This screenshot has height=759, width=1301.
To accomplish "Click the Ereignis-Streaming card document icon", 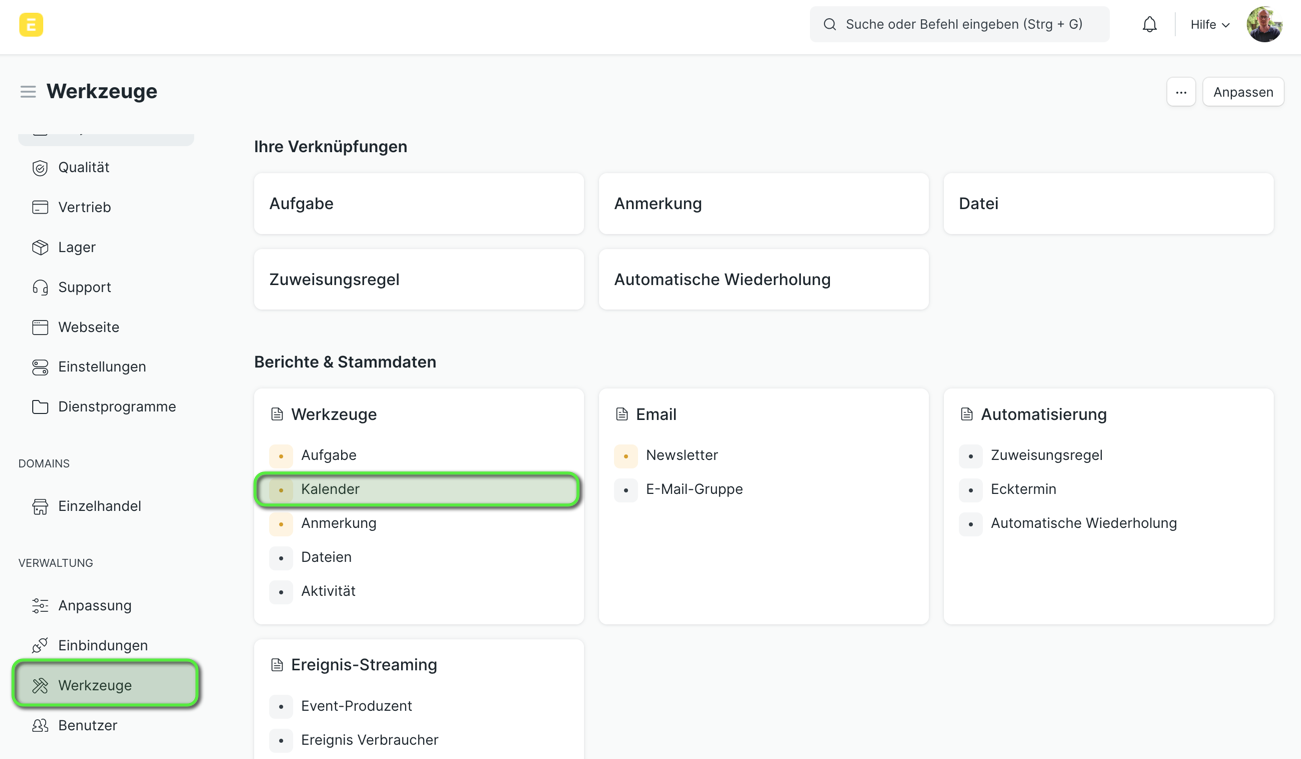I will pos(277,665).
